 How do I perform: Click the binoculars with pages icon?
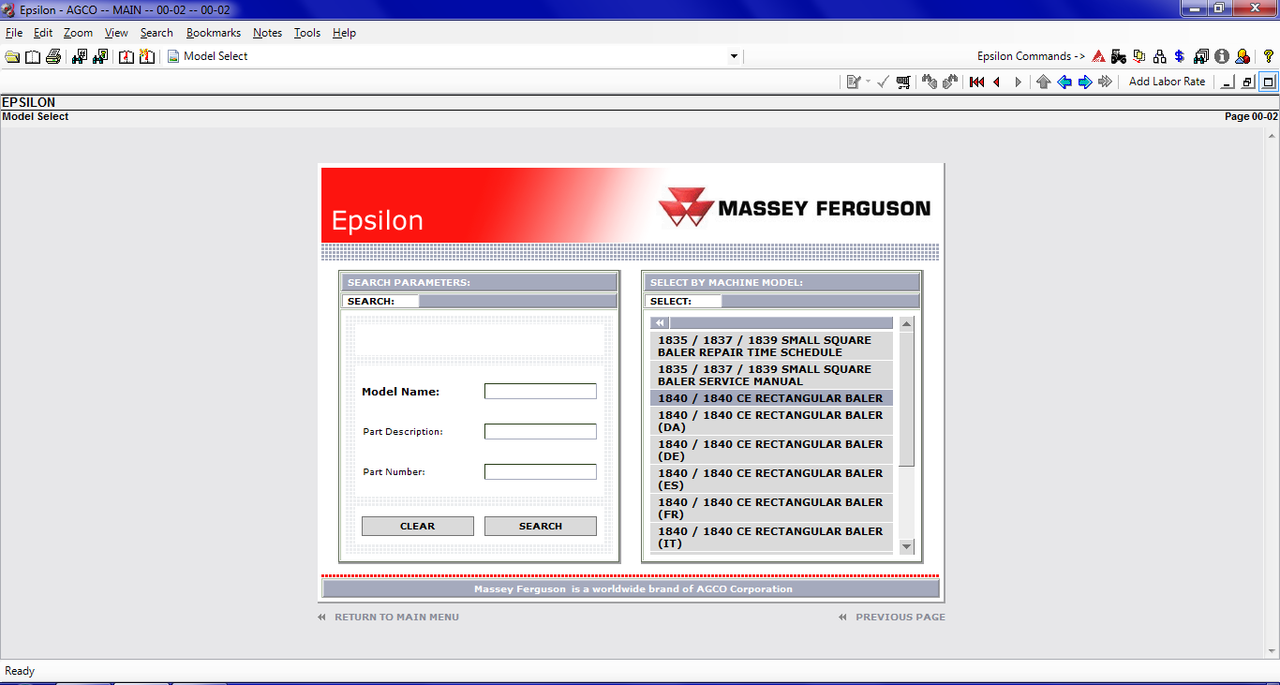pyautogui.click(x=1201, y=56)
